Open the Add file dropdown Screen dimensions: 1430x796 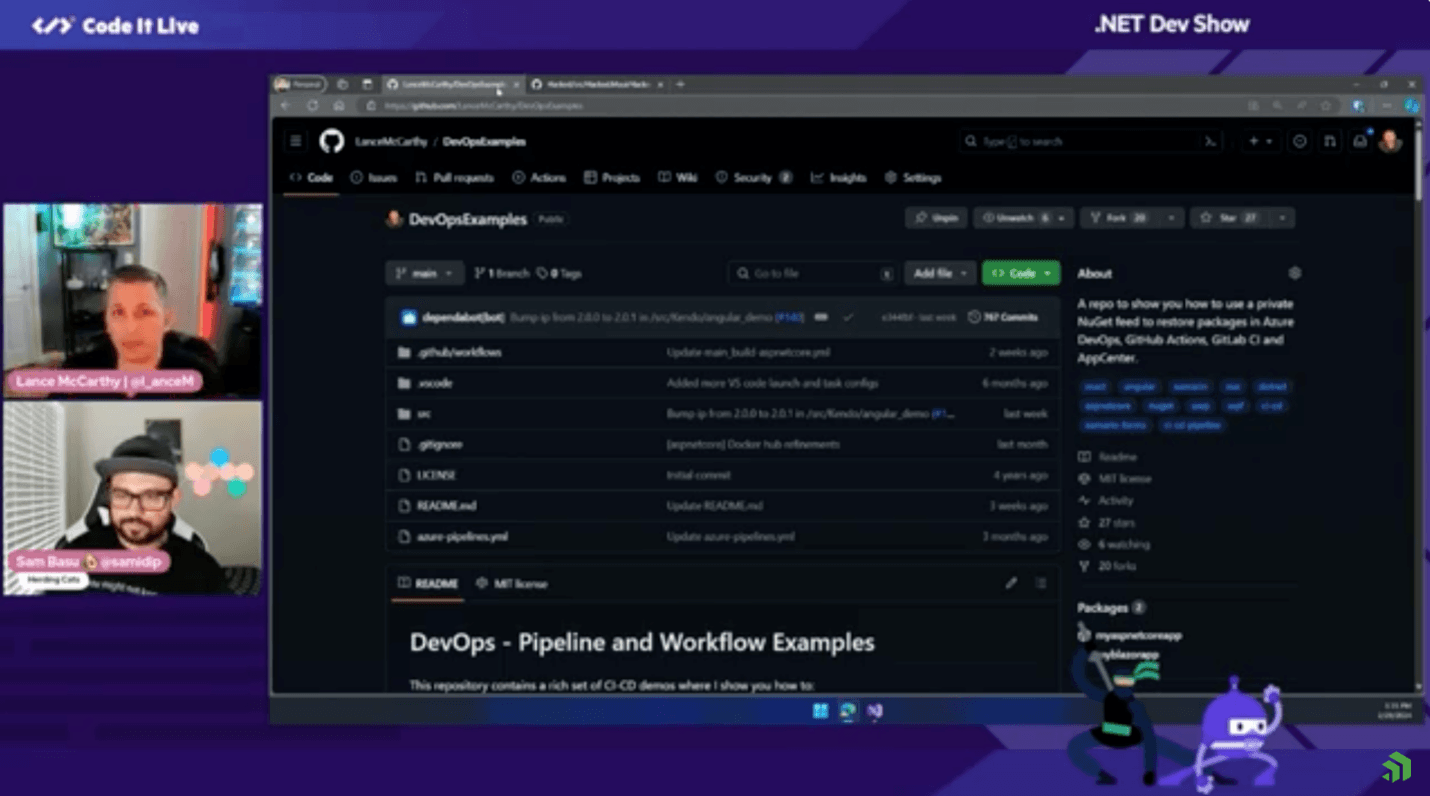[940, 273]
